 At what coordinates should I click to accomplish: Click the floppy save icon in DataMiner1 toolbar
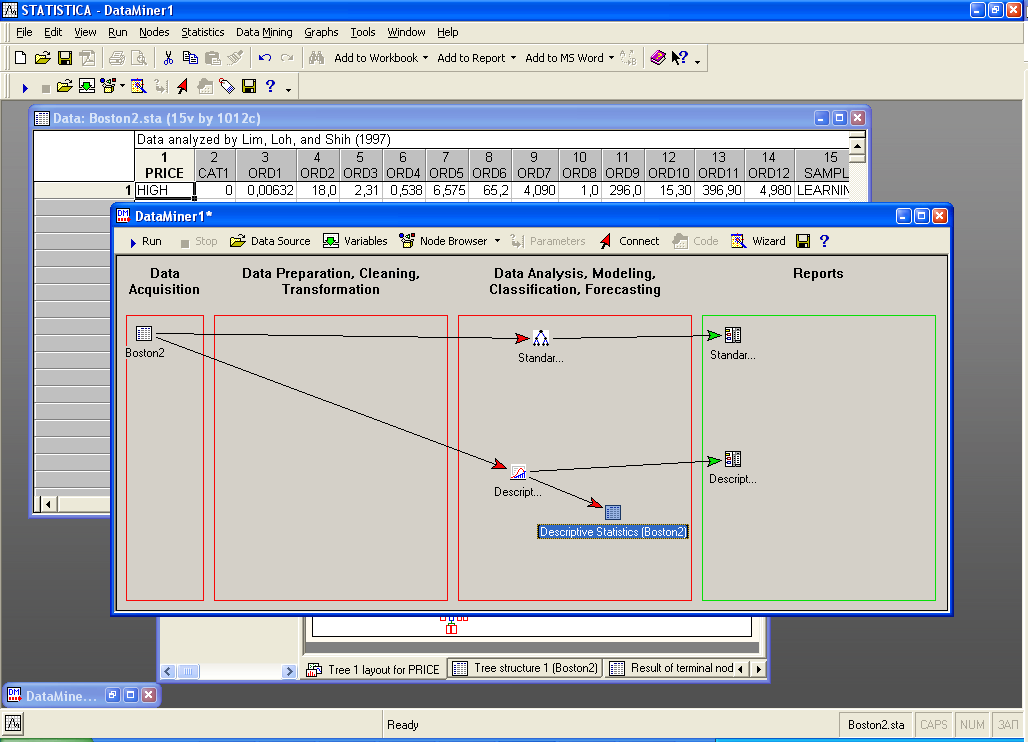pyautogui.click(x=803, y=241)
